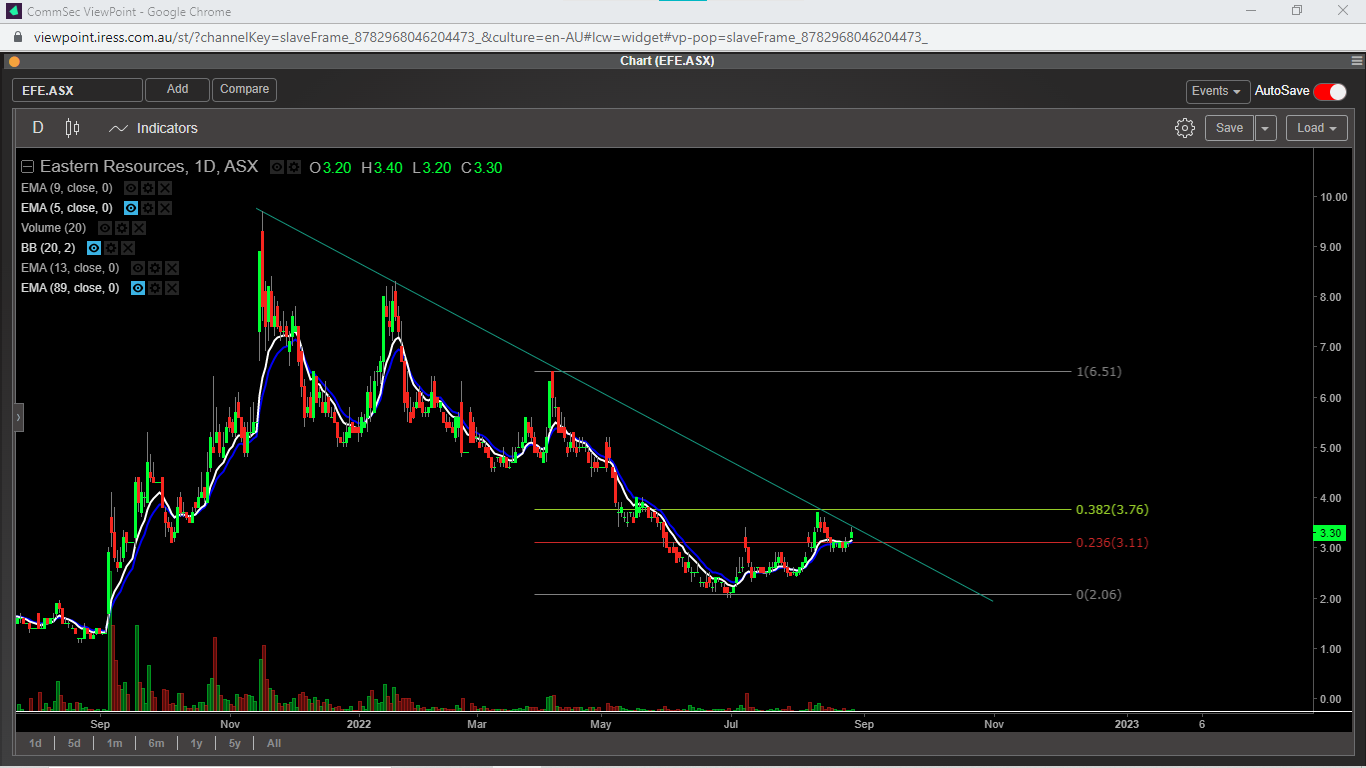This screenshot has width=1366, height=768.
Task: Toggle visibility of Eastern Resources price series
Action: click(x=277, y=167)
